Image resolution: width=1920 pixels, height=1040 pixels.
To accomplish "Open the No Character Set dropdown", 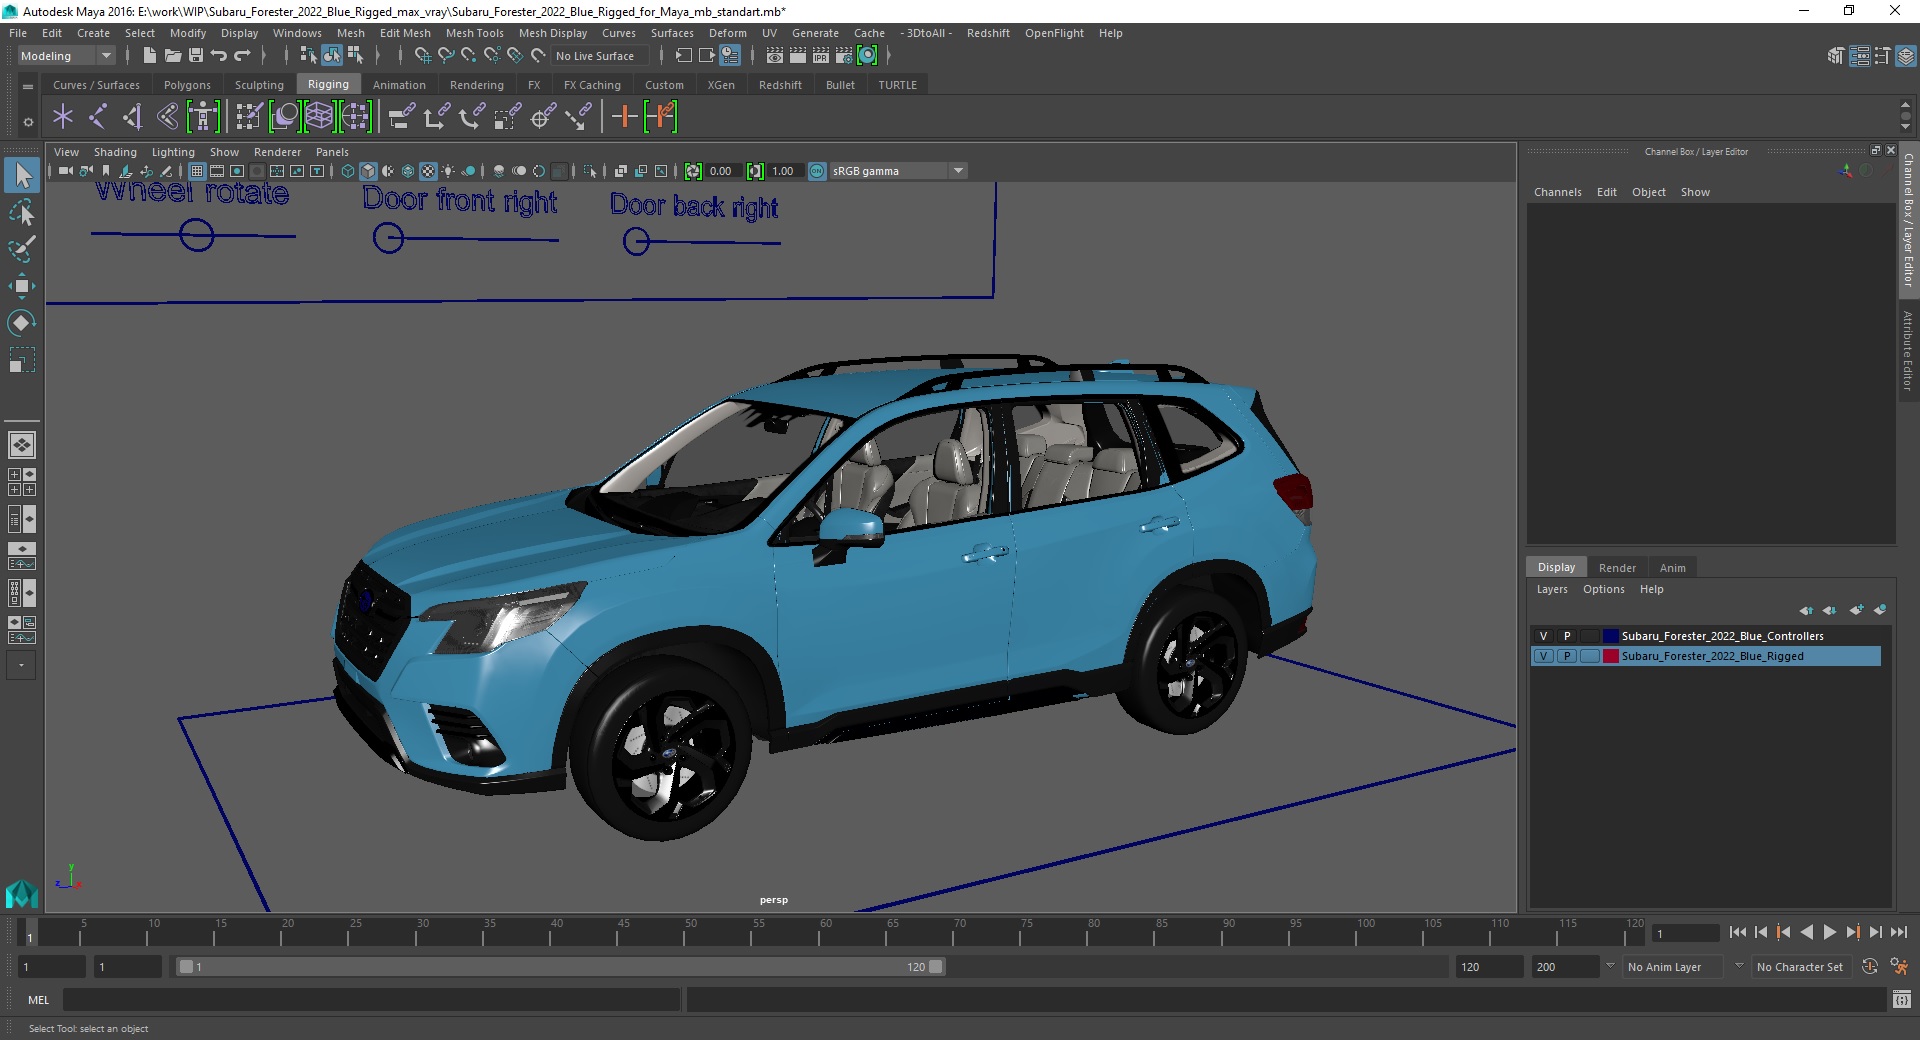I will point(1801,967).
